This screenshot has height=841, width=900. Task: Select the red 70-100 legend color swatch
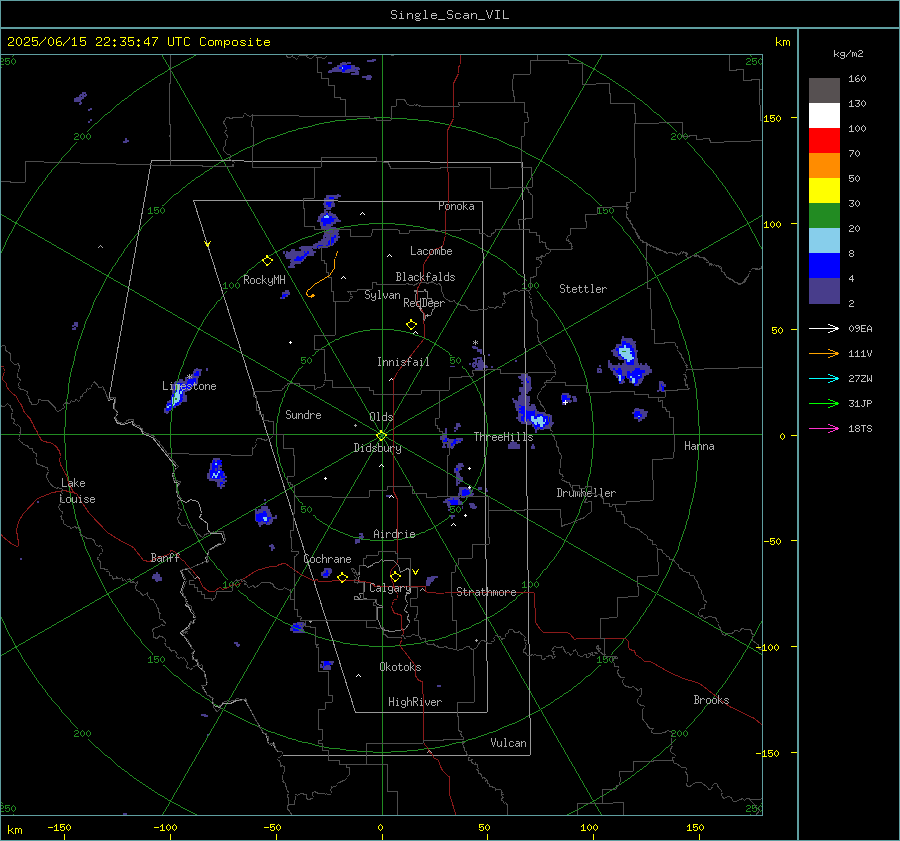824,141
